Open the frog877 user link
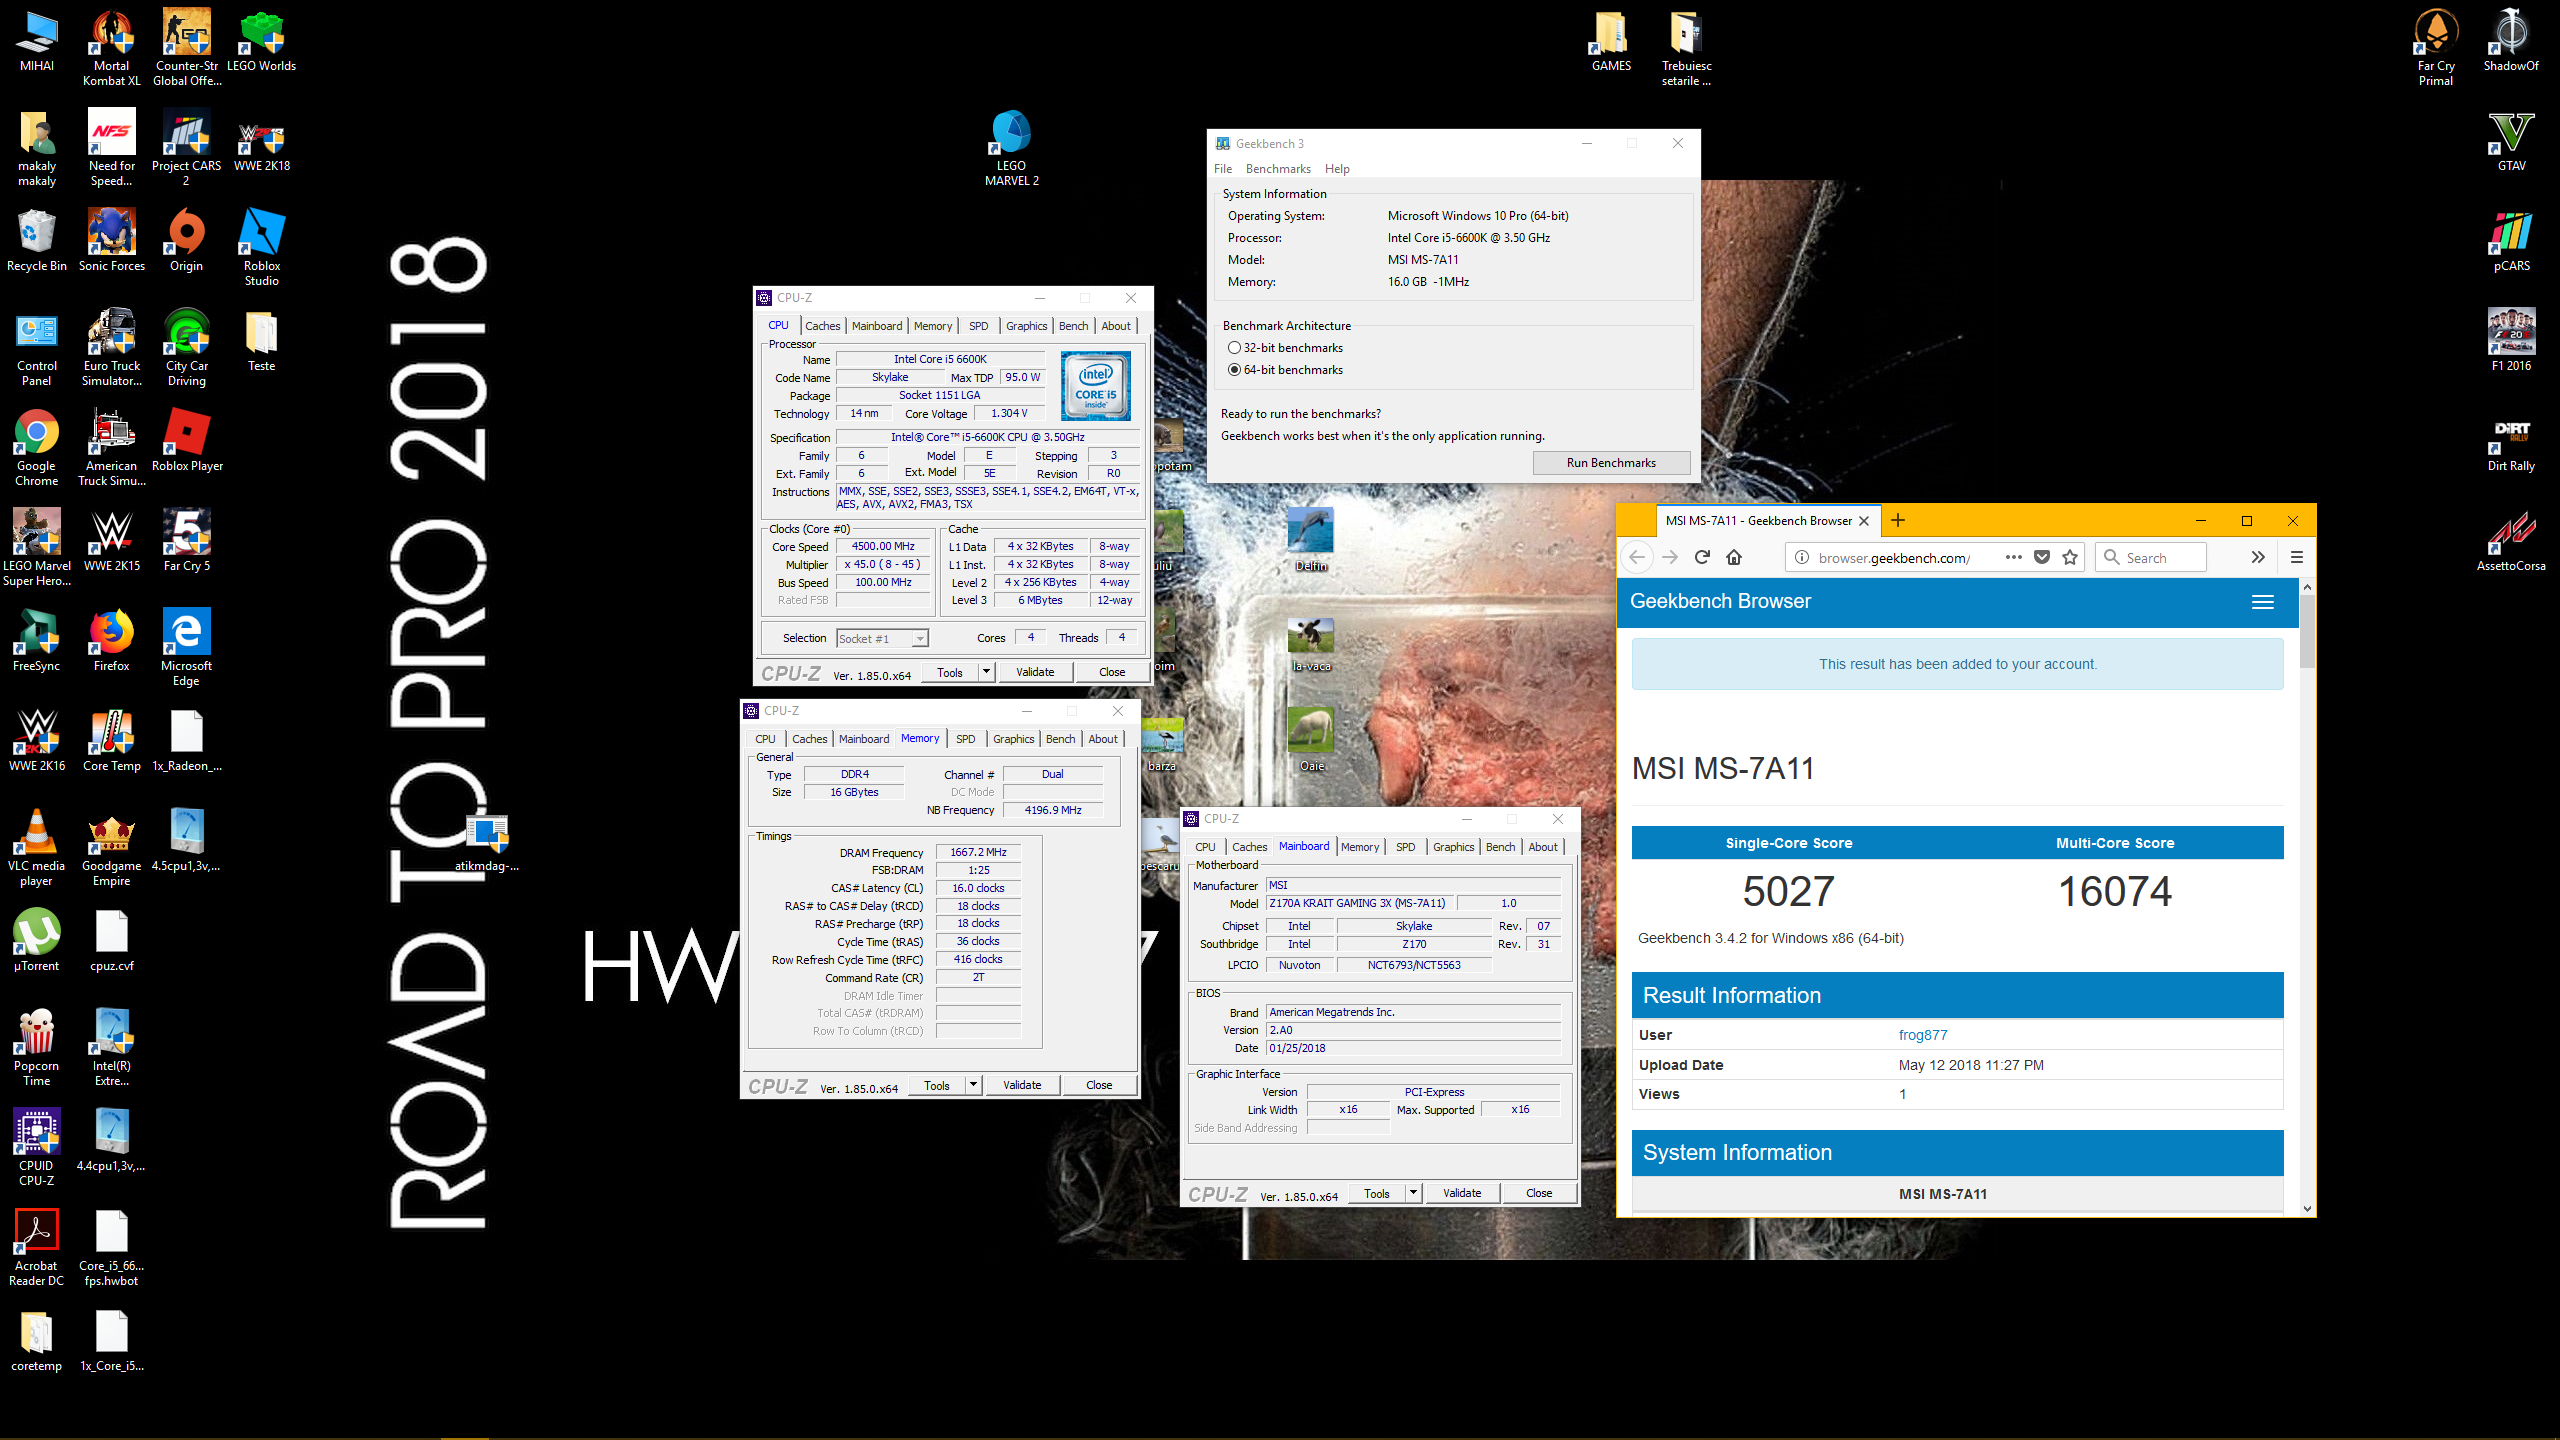This screenshot has height=1440, width=2560. pos(1923,1035)
